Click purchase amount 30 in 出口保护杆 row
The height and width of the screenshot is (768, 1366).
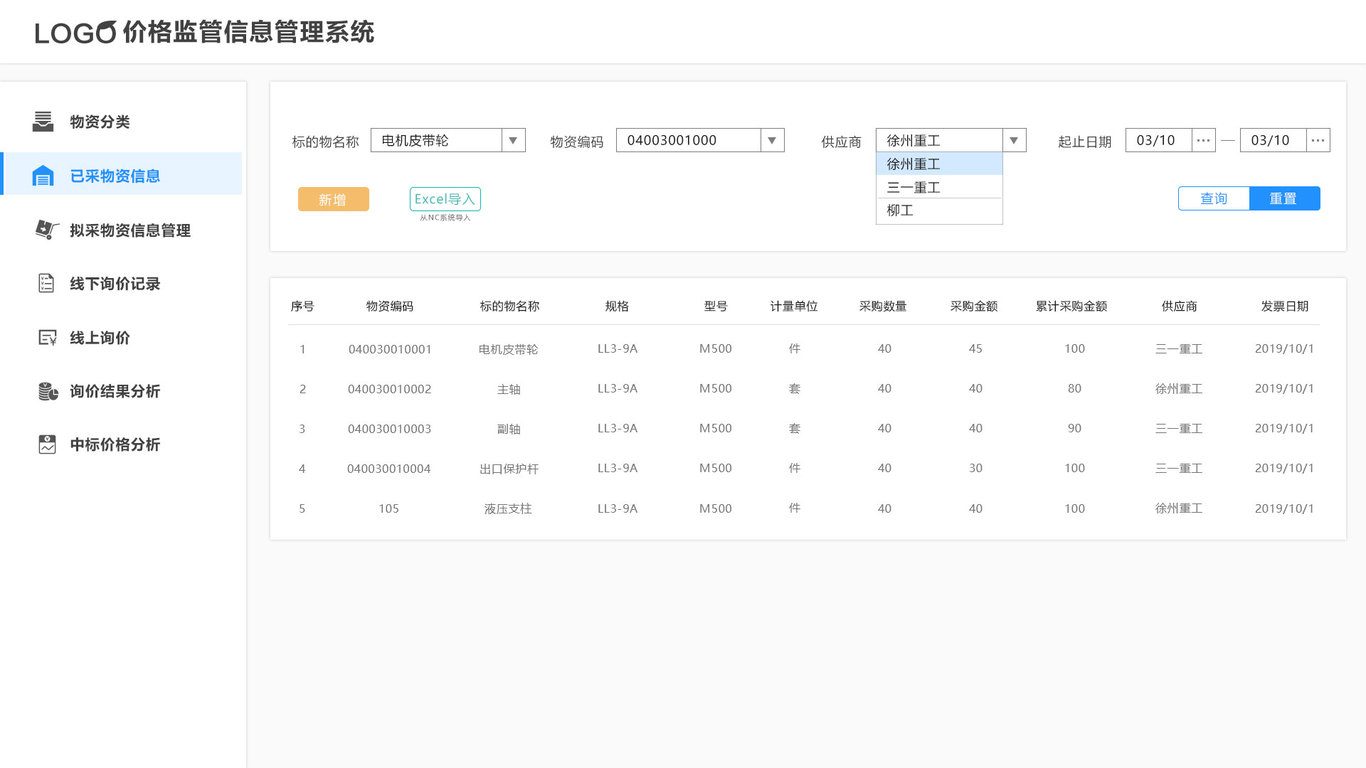click(x=975, y=469)
